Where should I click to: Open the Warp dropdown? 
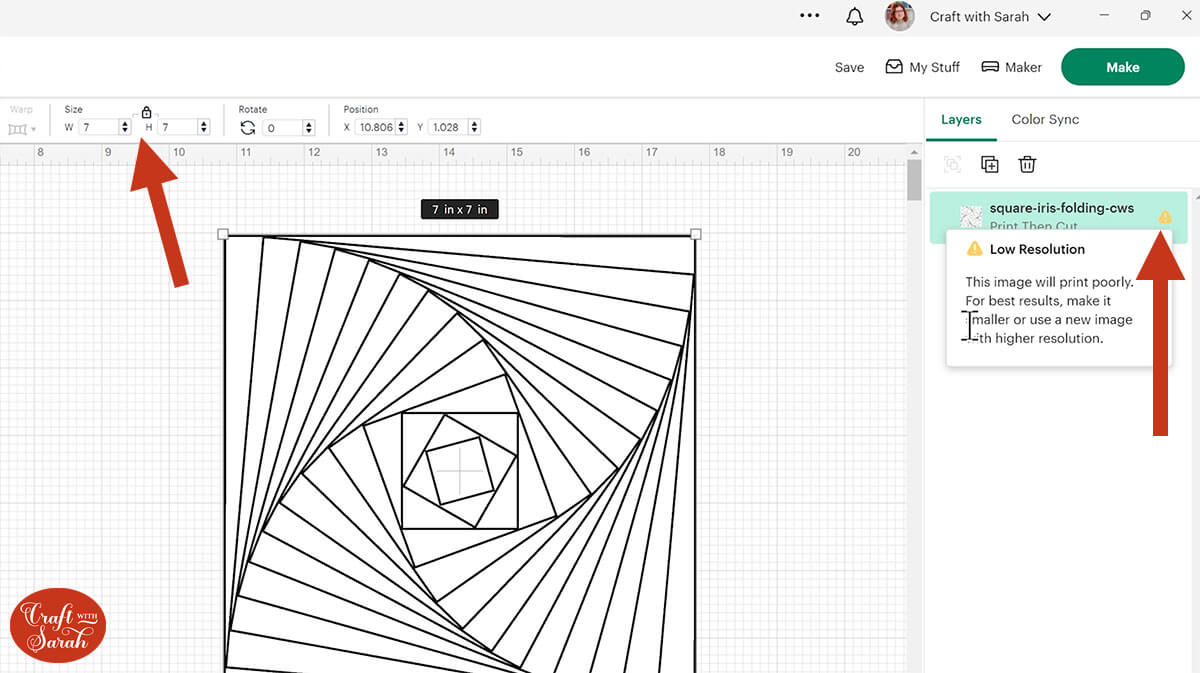21,129
